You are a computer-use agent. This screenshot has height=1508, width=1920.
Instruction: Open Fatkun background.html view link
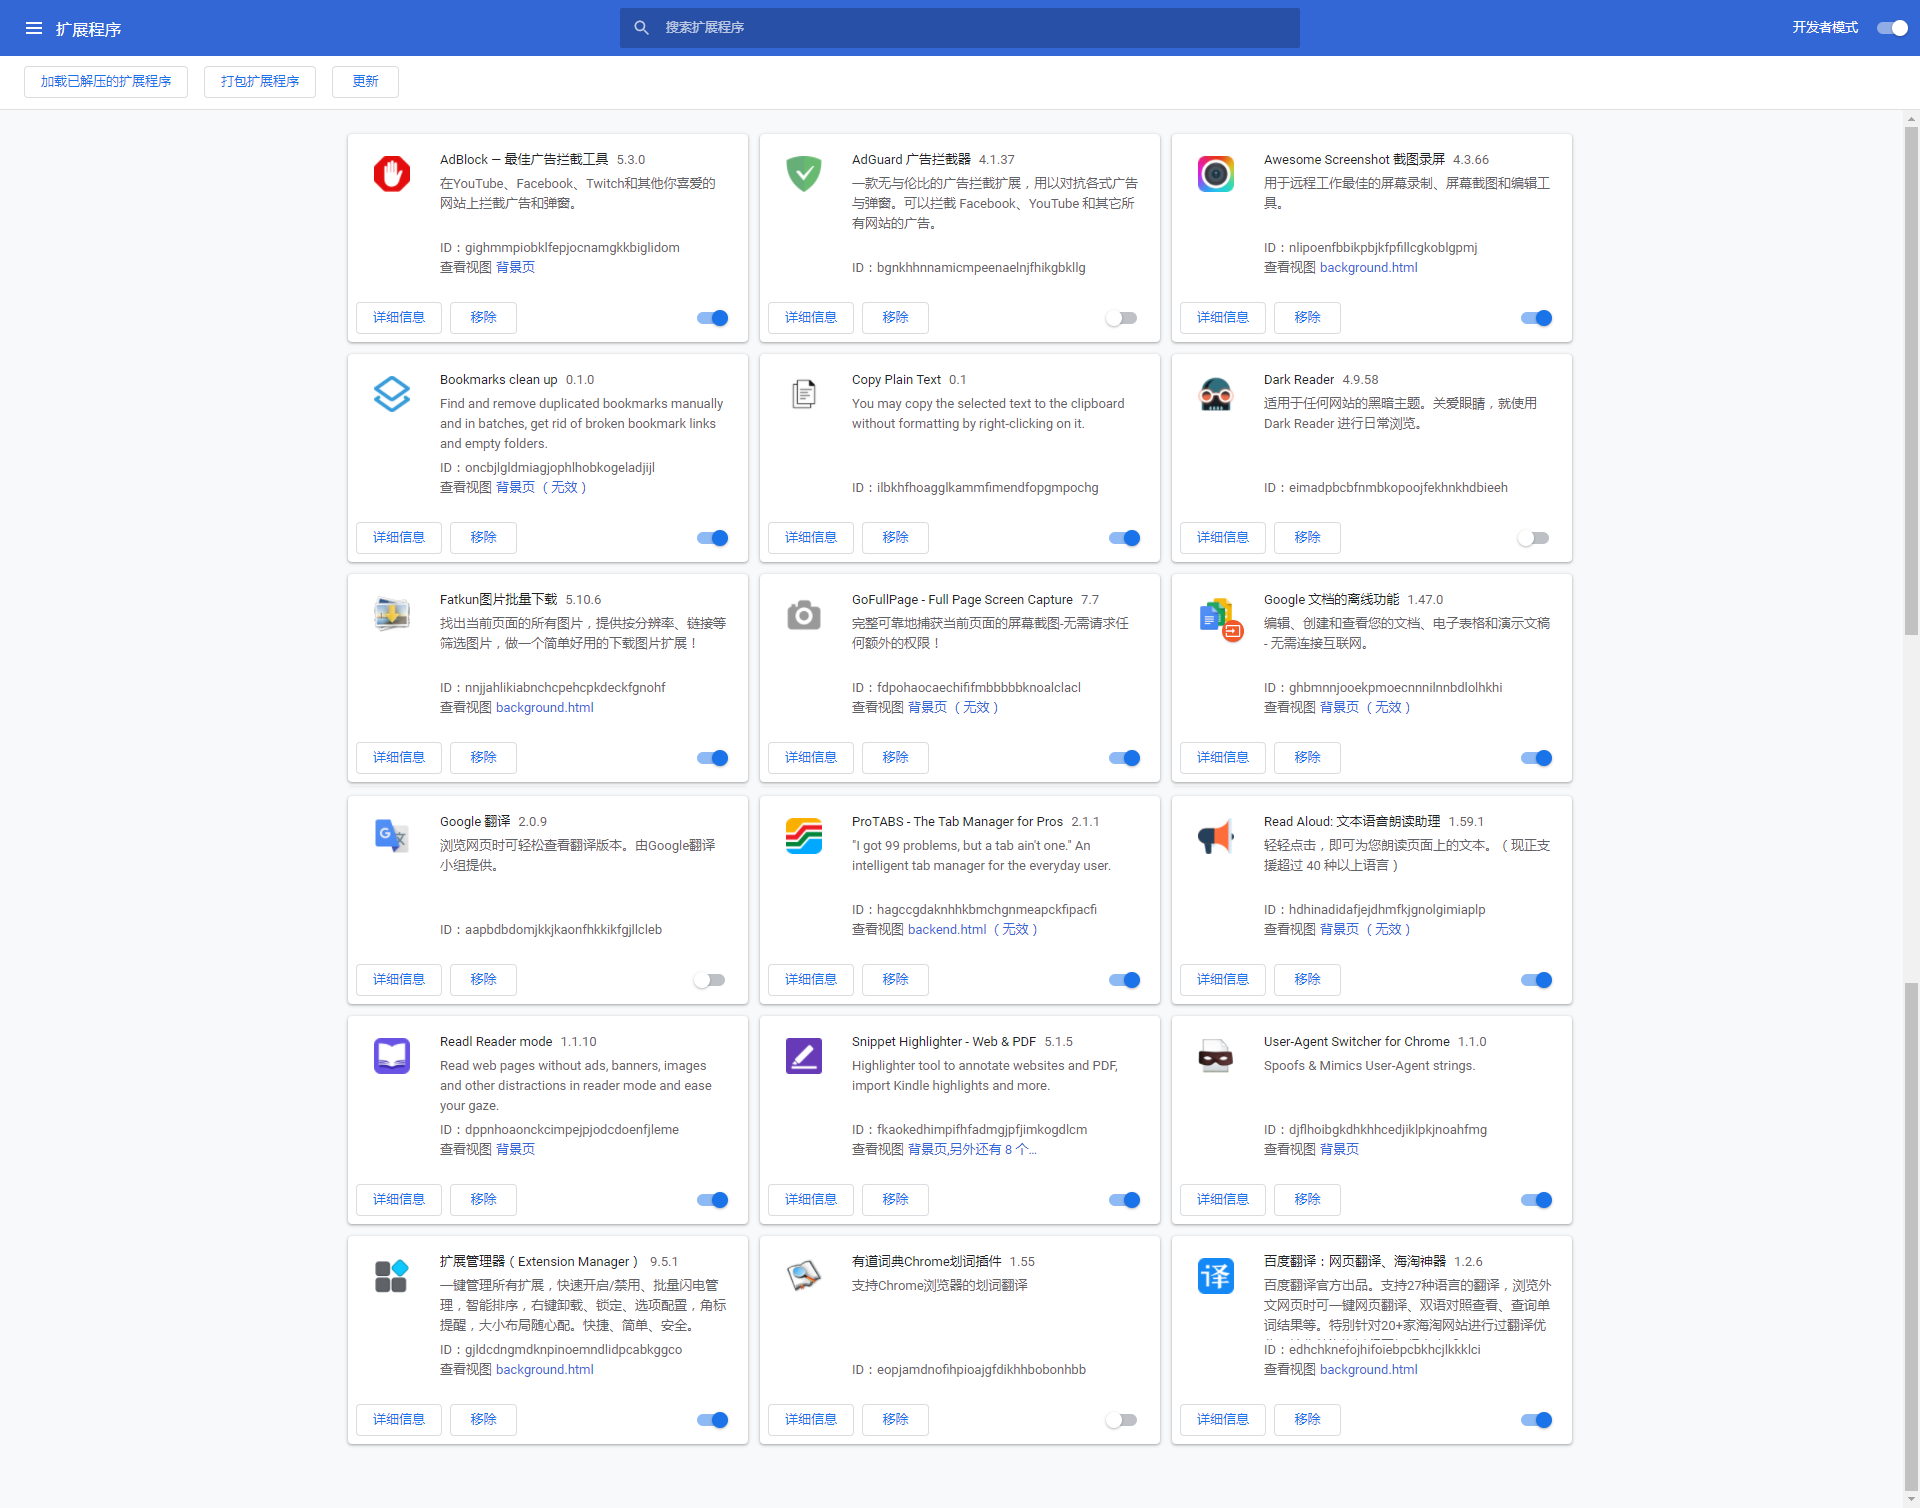(x=545, y=708)
